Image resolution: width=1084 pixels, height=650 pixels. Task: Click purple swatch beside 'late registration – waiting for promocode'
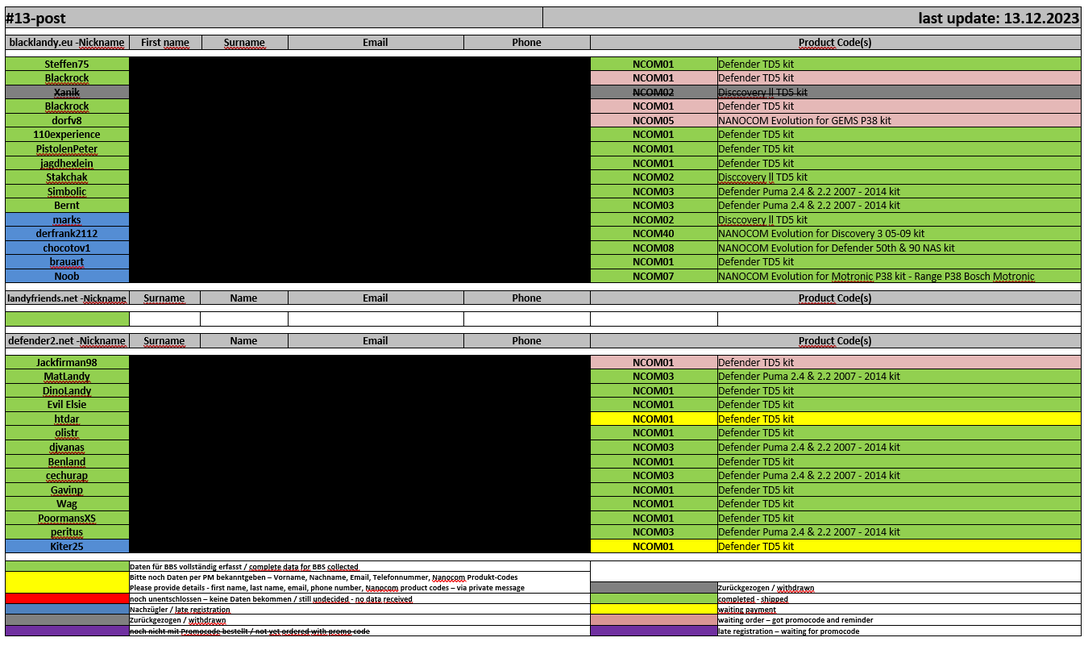tap(653, 631)
